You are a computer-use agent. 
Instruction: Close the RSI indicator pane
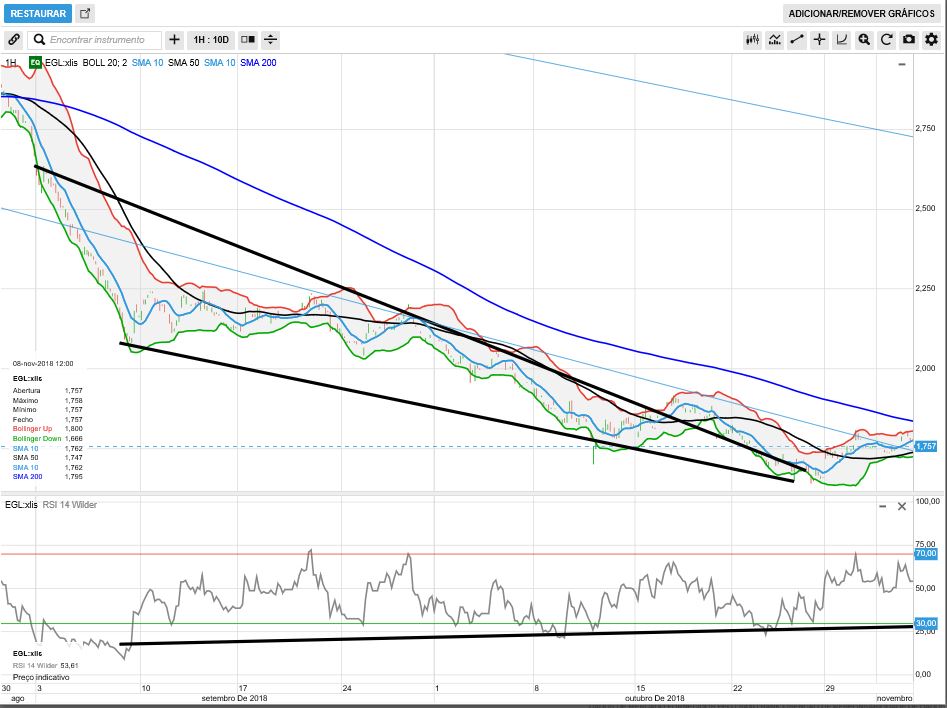click(902, 506)
